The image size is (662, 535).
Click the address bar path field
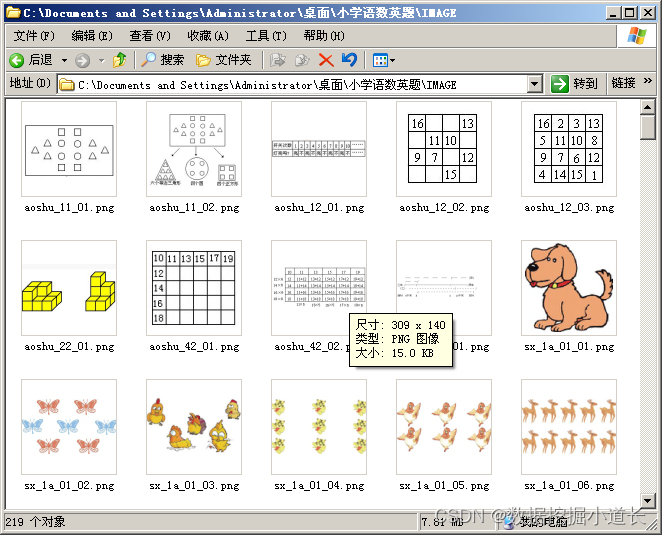[x=293, y=84]
